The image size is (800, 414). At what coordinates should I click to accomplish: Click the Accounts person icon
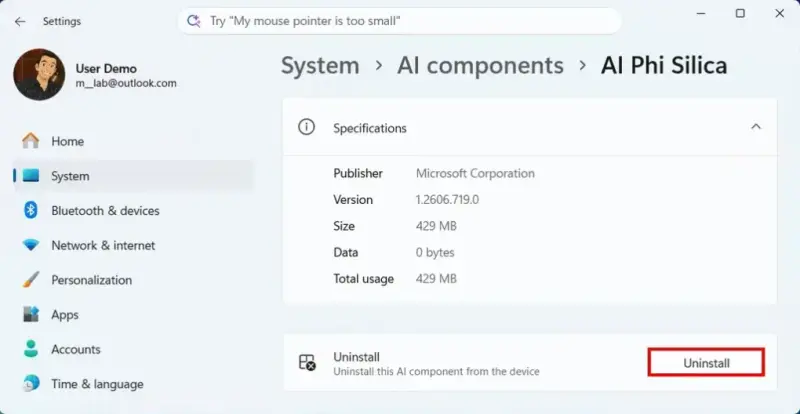[x=31, y=349]
